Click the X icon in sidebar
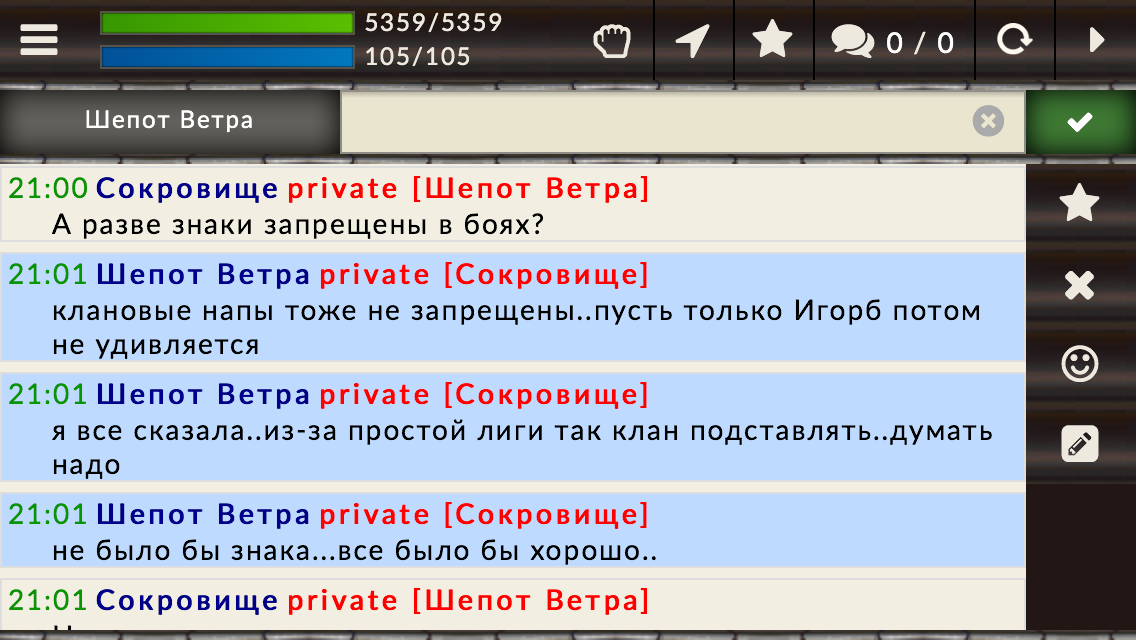1136x640 pixels. tap(1079, 285)
